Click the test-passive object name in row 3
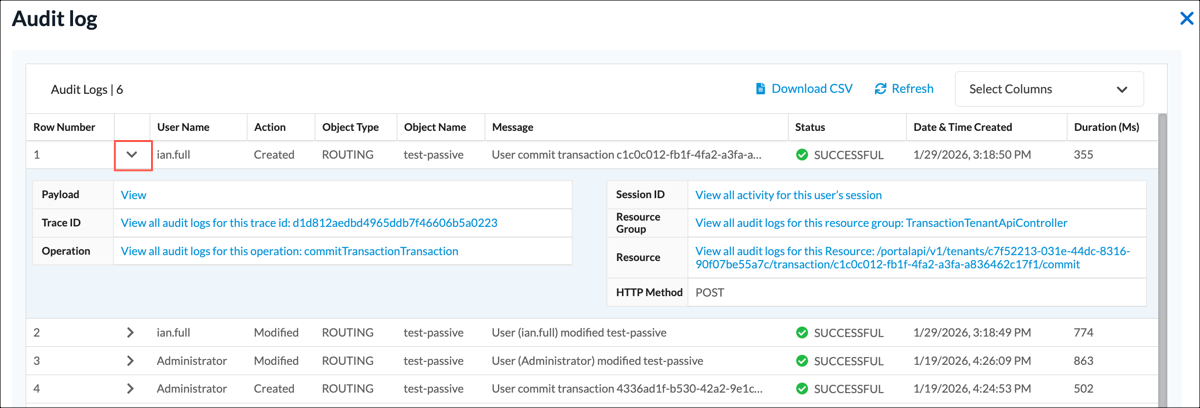 435,360
